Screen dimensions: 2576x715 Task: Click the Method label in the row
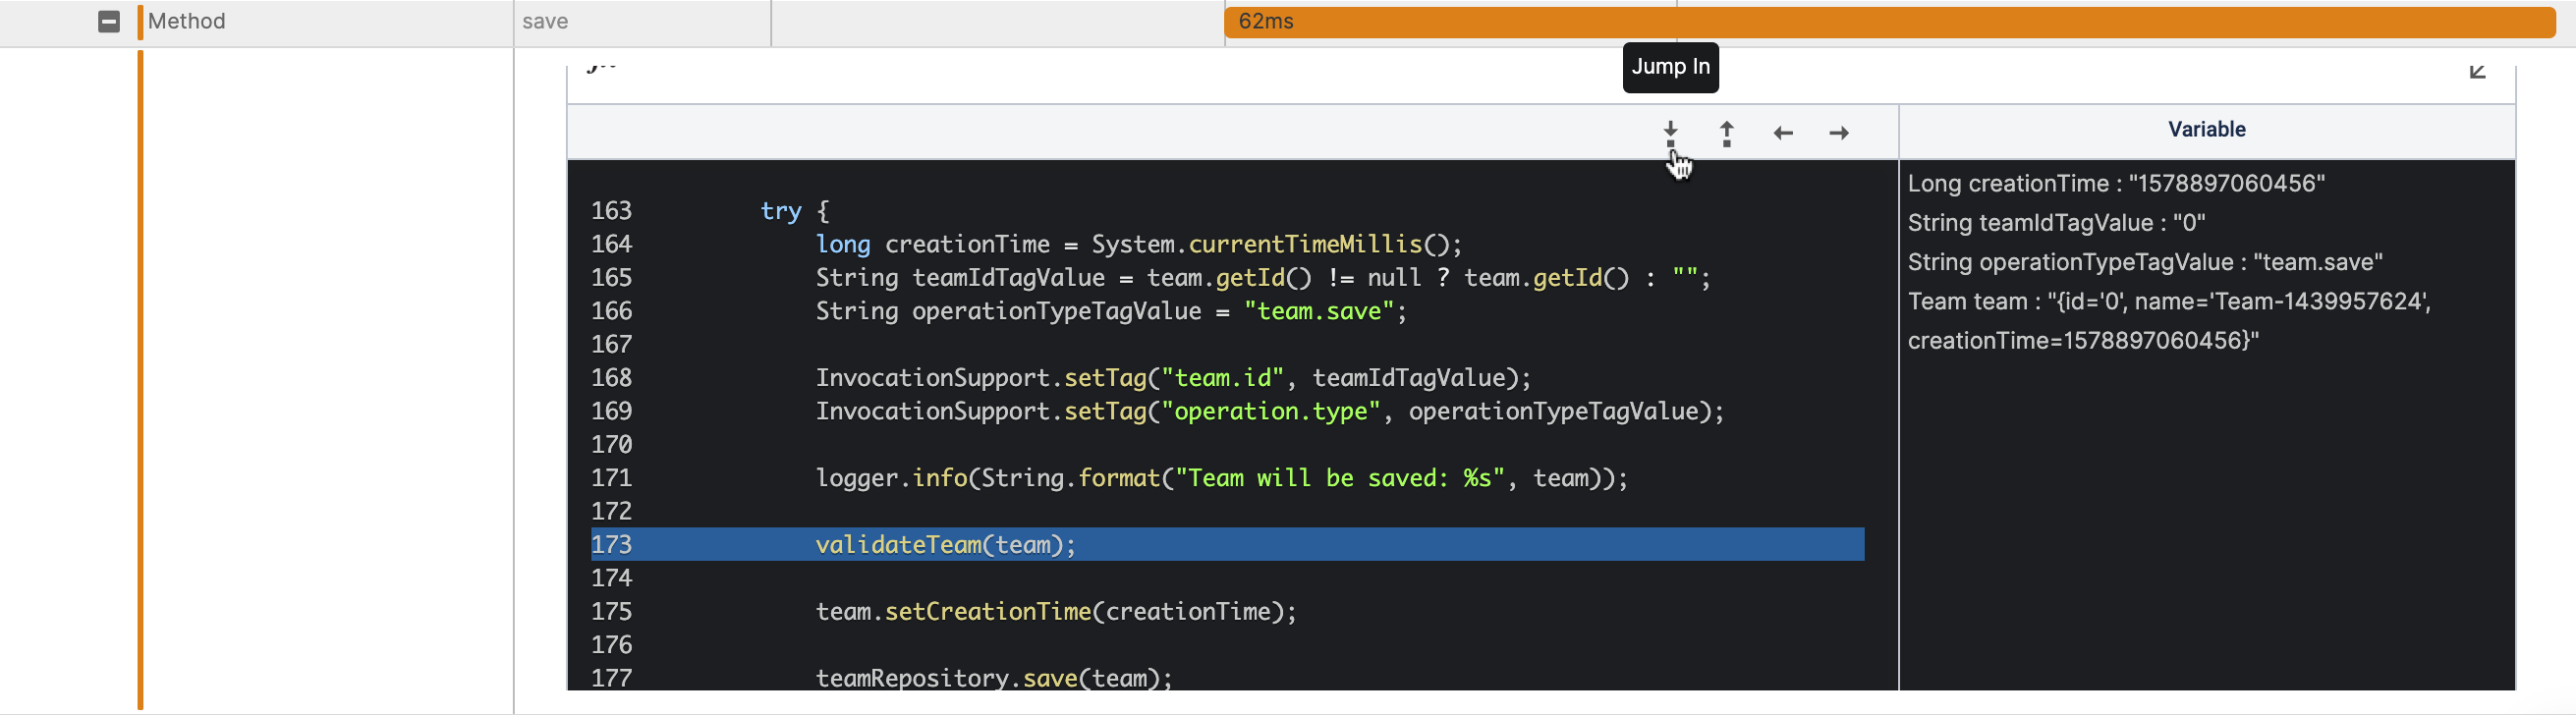point(186,21)
